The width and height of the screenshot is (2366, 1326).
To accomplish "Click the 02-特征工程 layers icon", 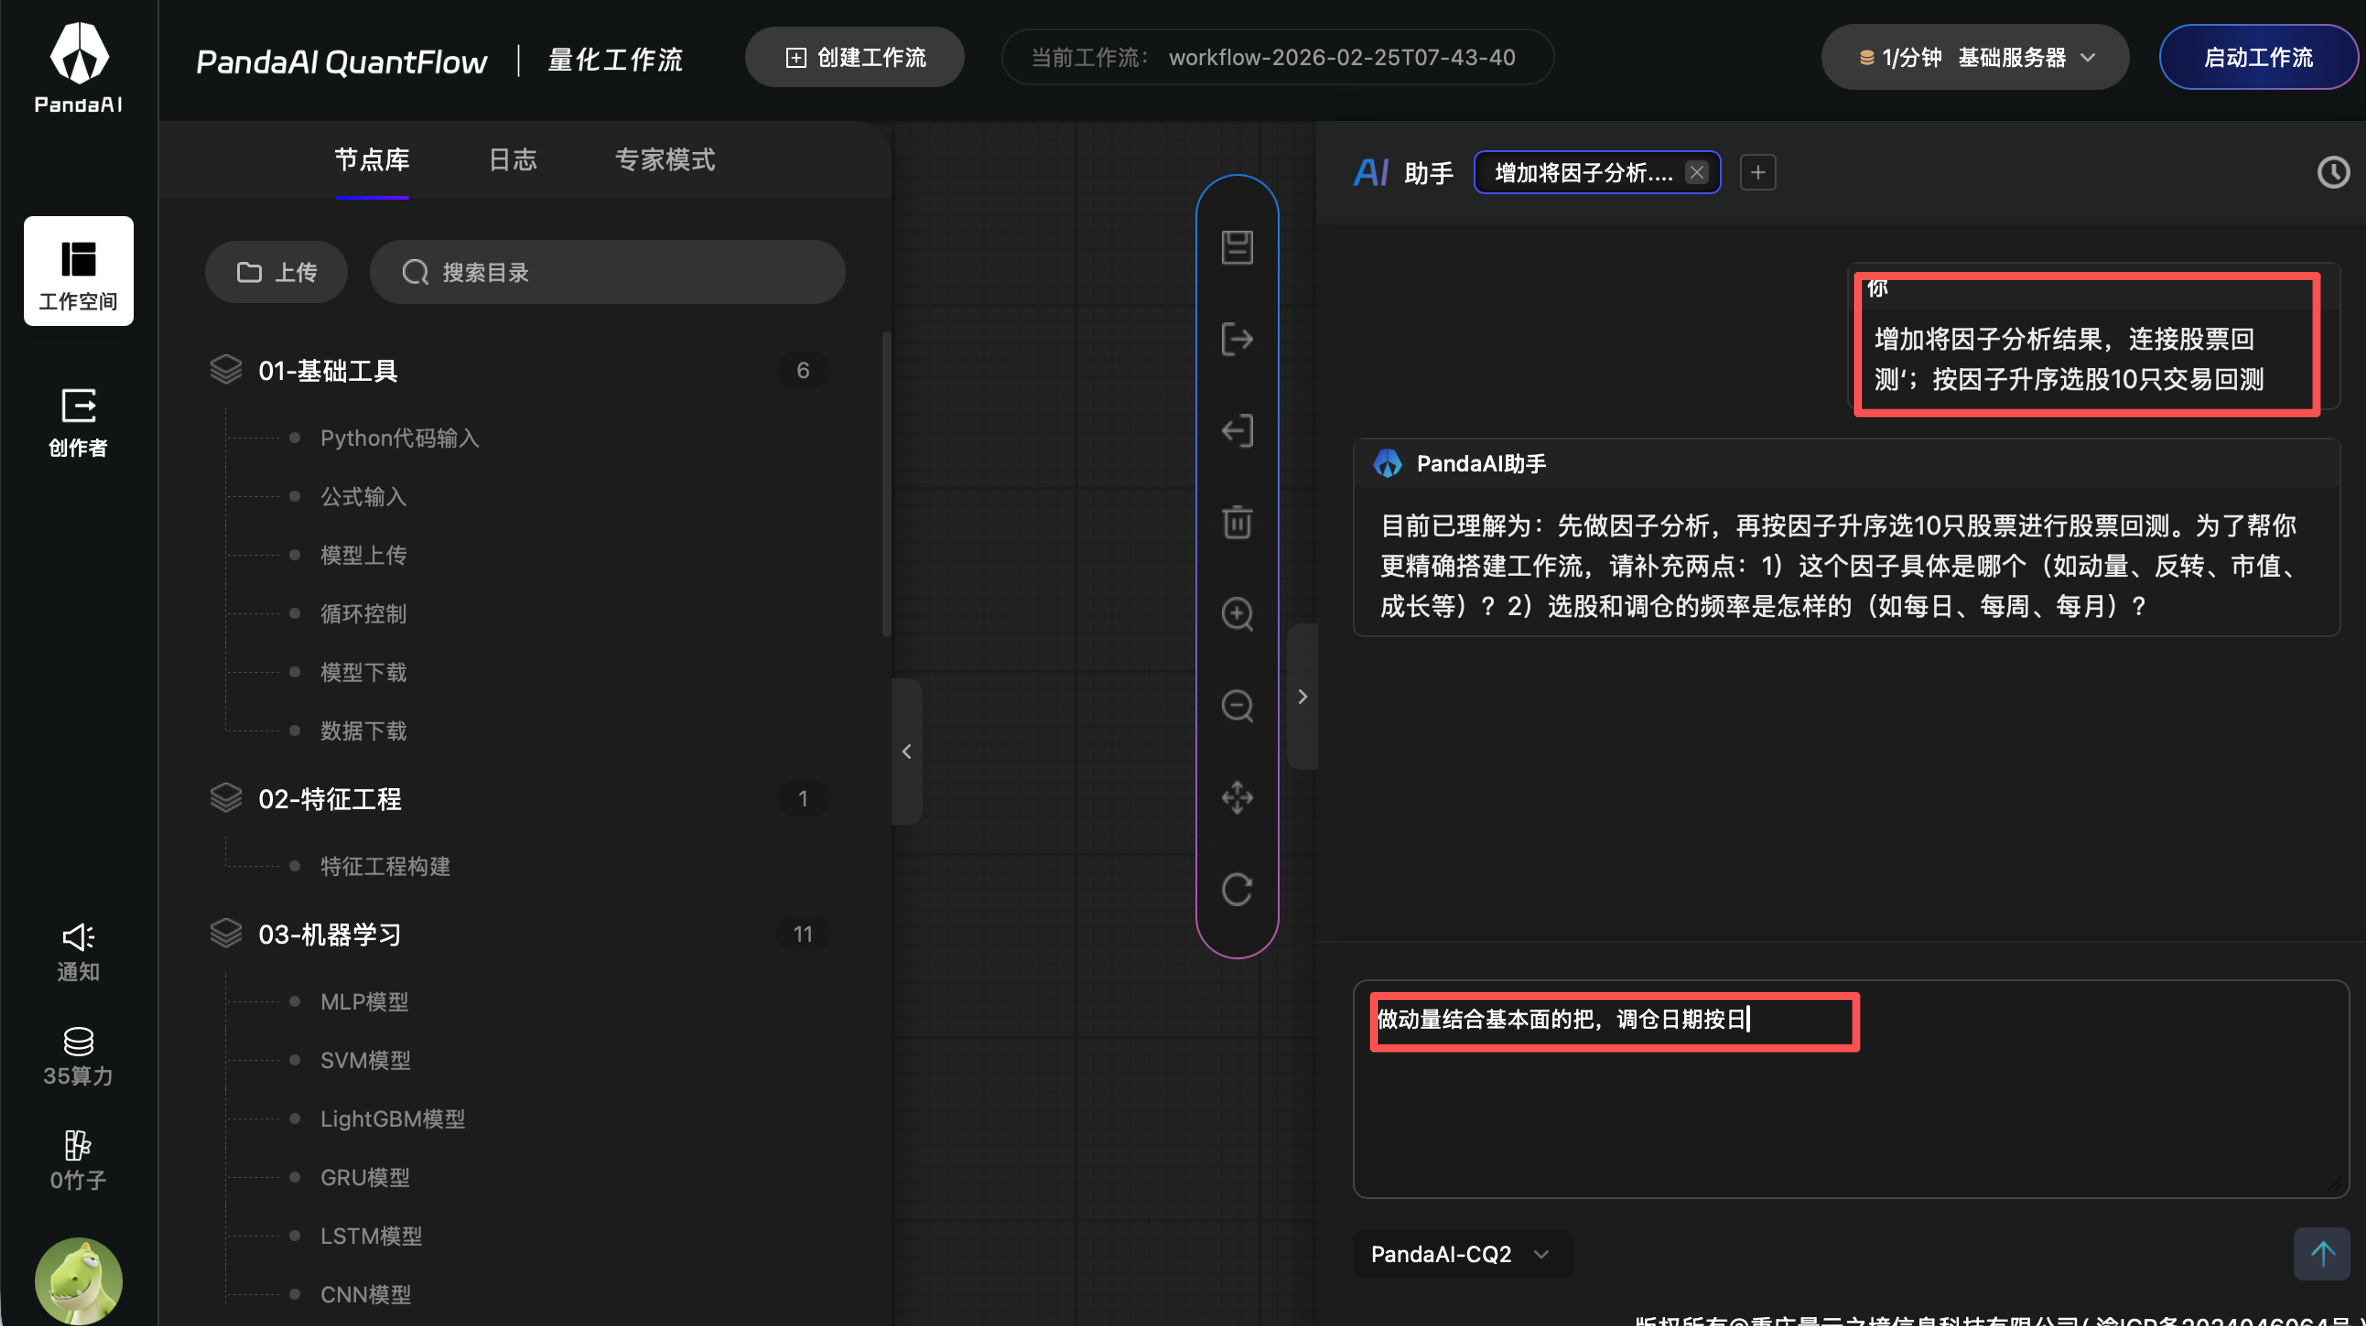I will [226, 798].
